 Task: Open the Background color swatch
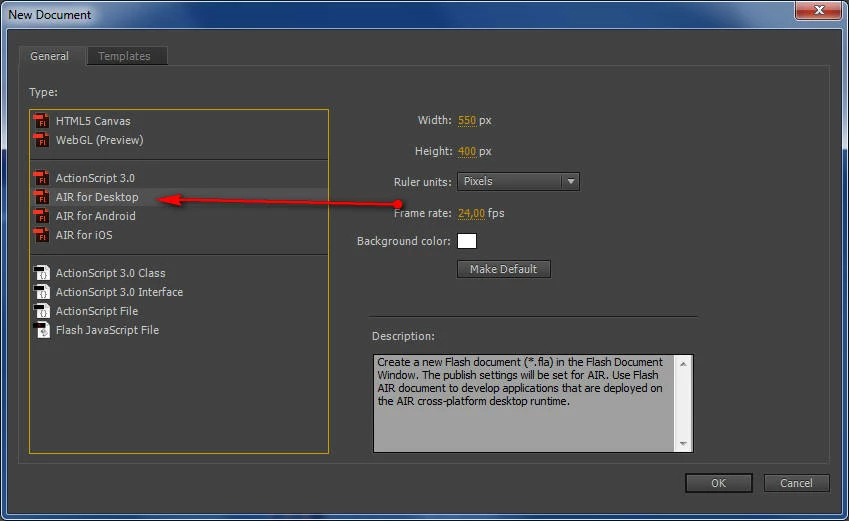click(467, 241)
